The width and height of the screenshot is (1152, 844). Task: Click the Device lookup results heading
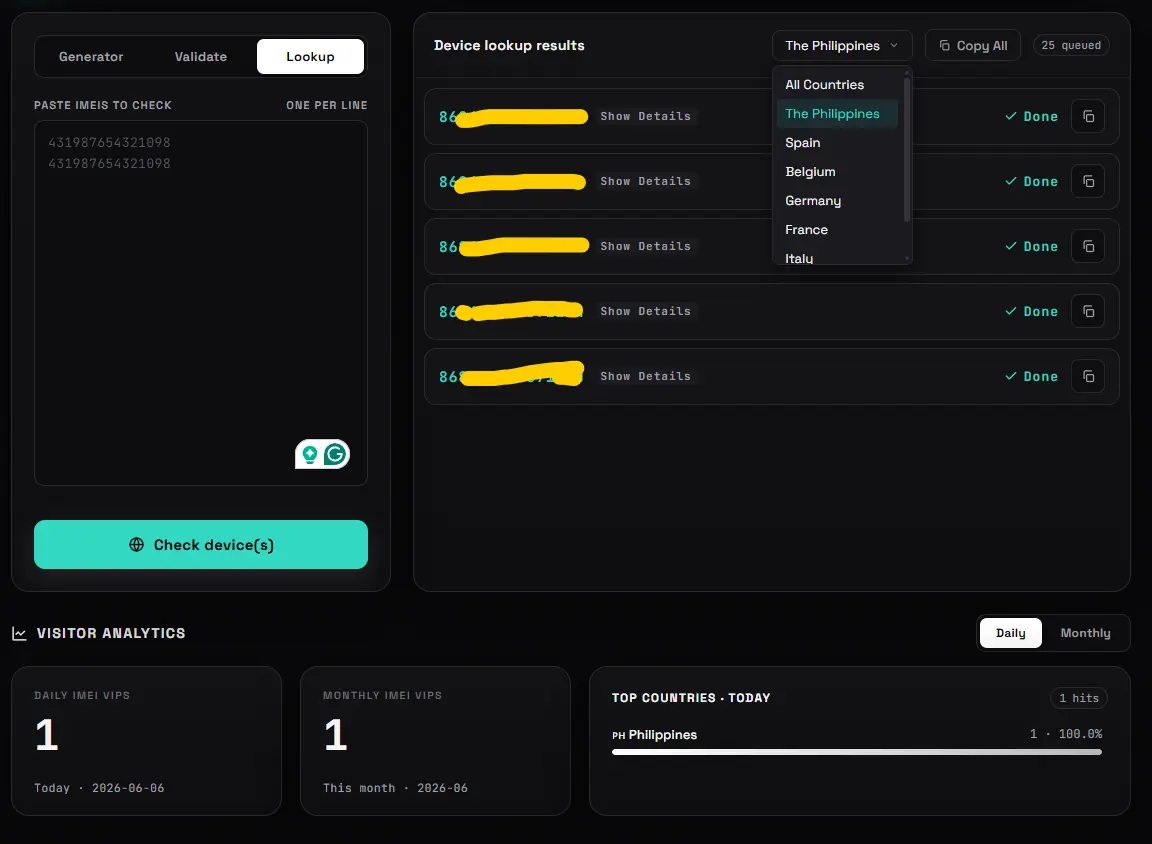[509, 46]
